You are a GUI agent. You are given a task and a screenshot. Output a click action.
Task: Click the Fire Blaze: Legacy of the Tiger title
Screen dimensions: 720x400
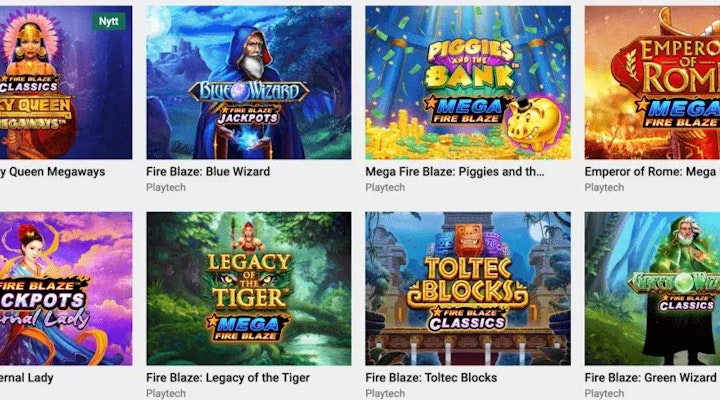click(228, 378)
